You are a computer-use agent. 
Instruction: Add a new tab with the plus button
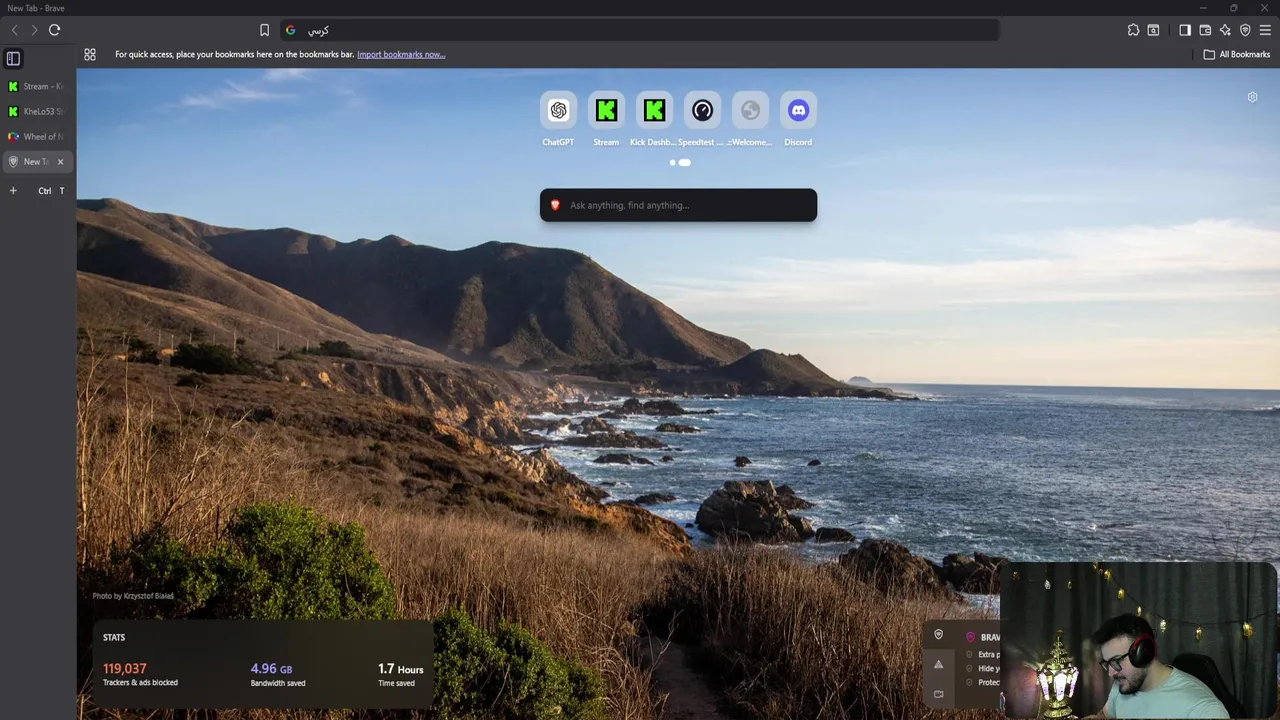(13, 190)
